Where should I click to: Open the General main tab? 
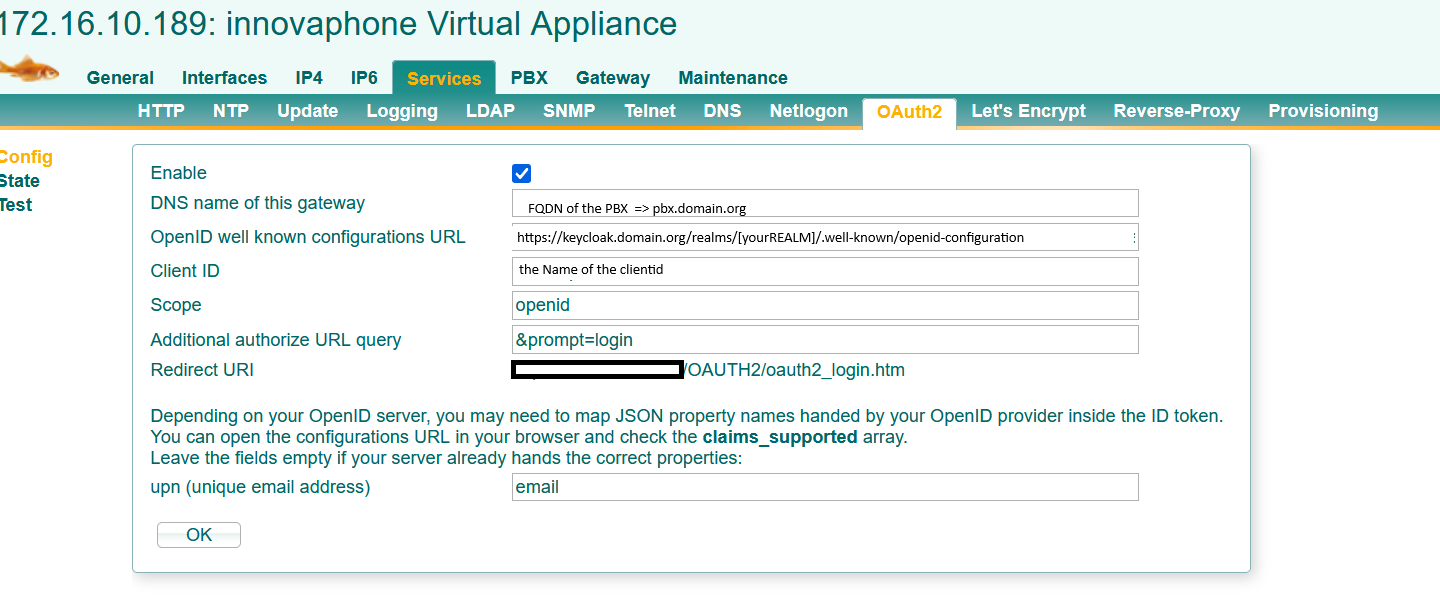pos(120,78)
